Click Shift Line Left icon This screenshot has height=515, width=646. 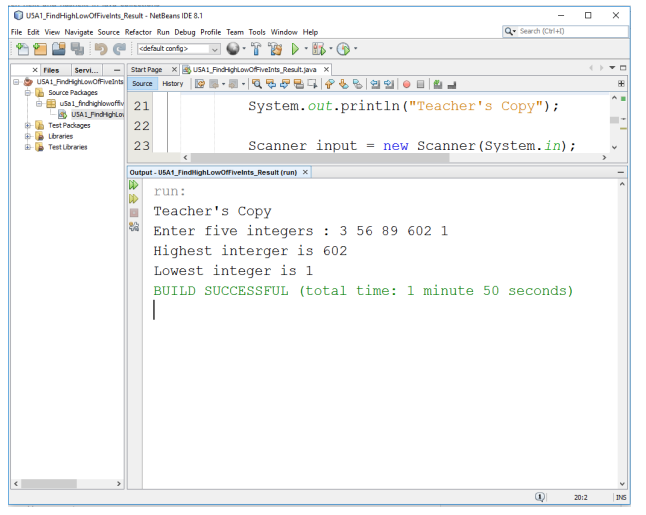[x=375, y=84]
